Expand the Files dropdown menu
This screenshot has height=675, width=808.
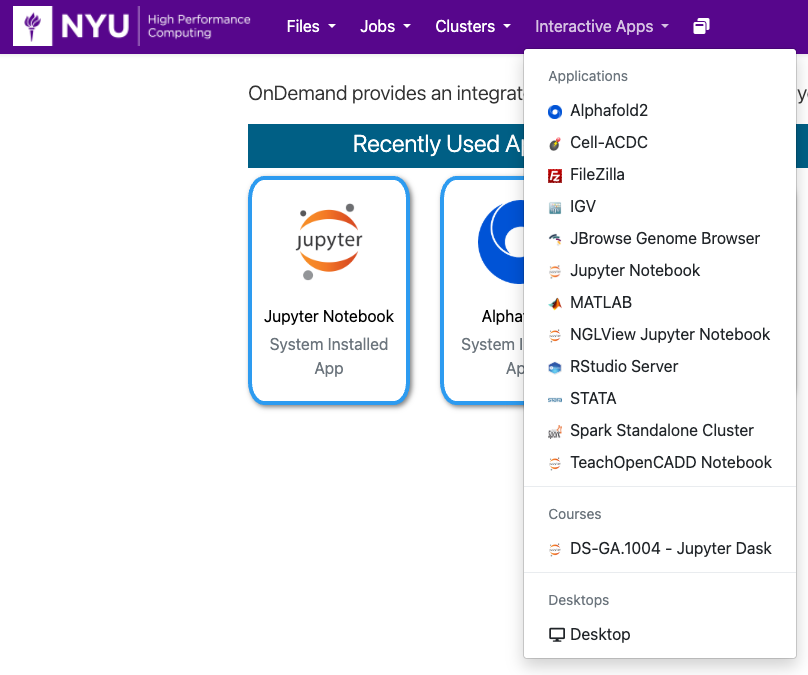click(x=310, y=26)
